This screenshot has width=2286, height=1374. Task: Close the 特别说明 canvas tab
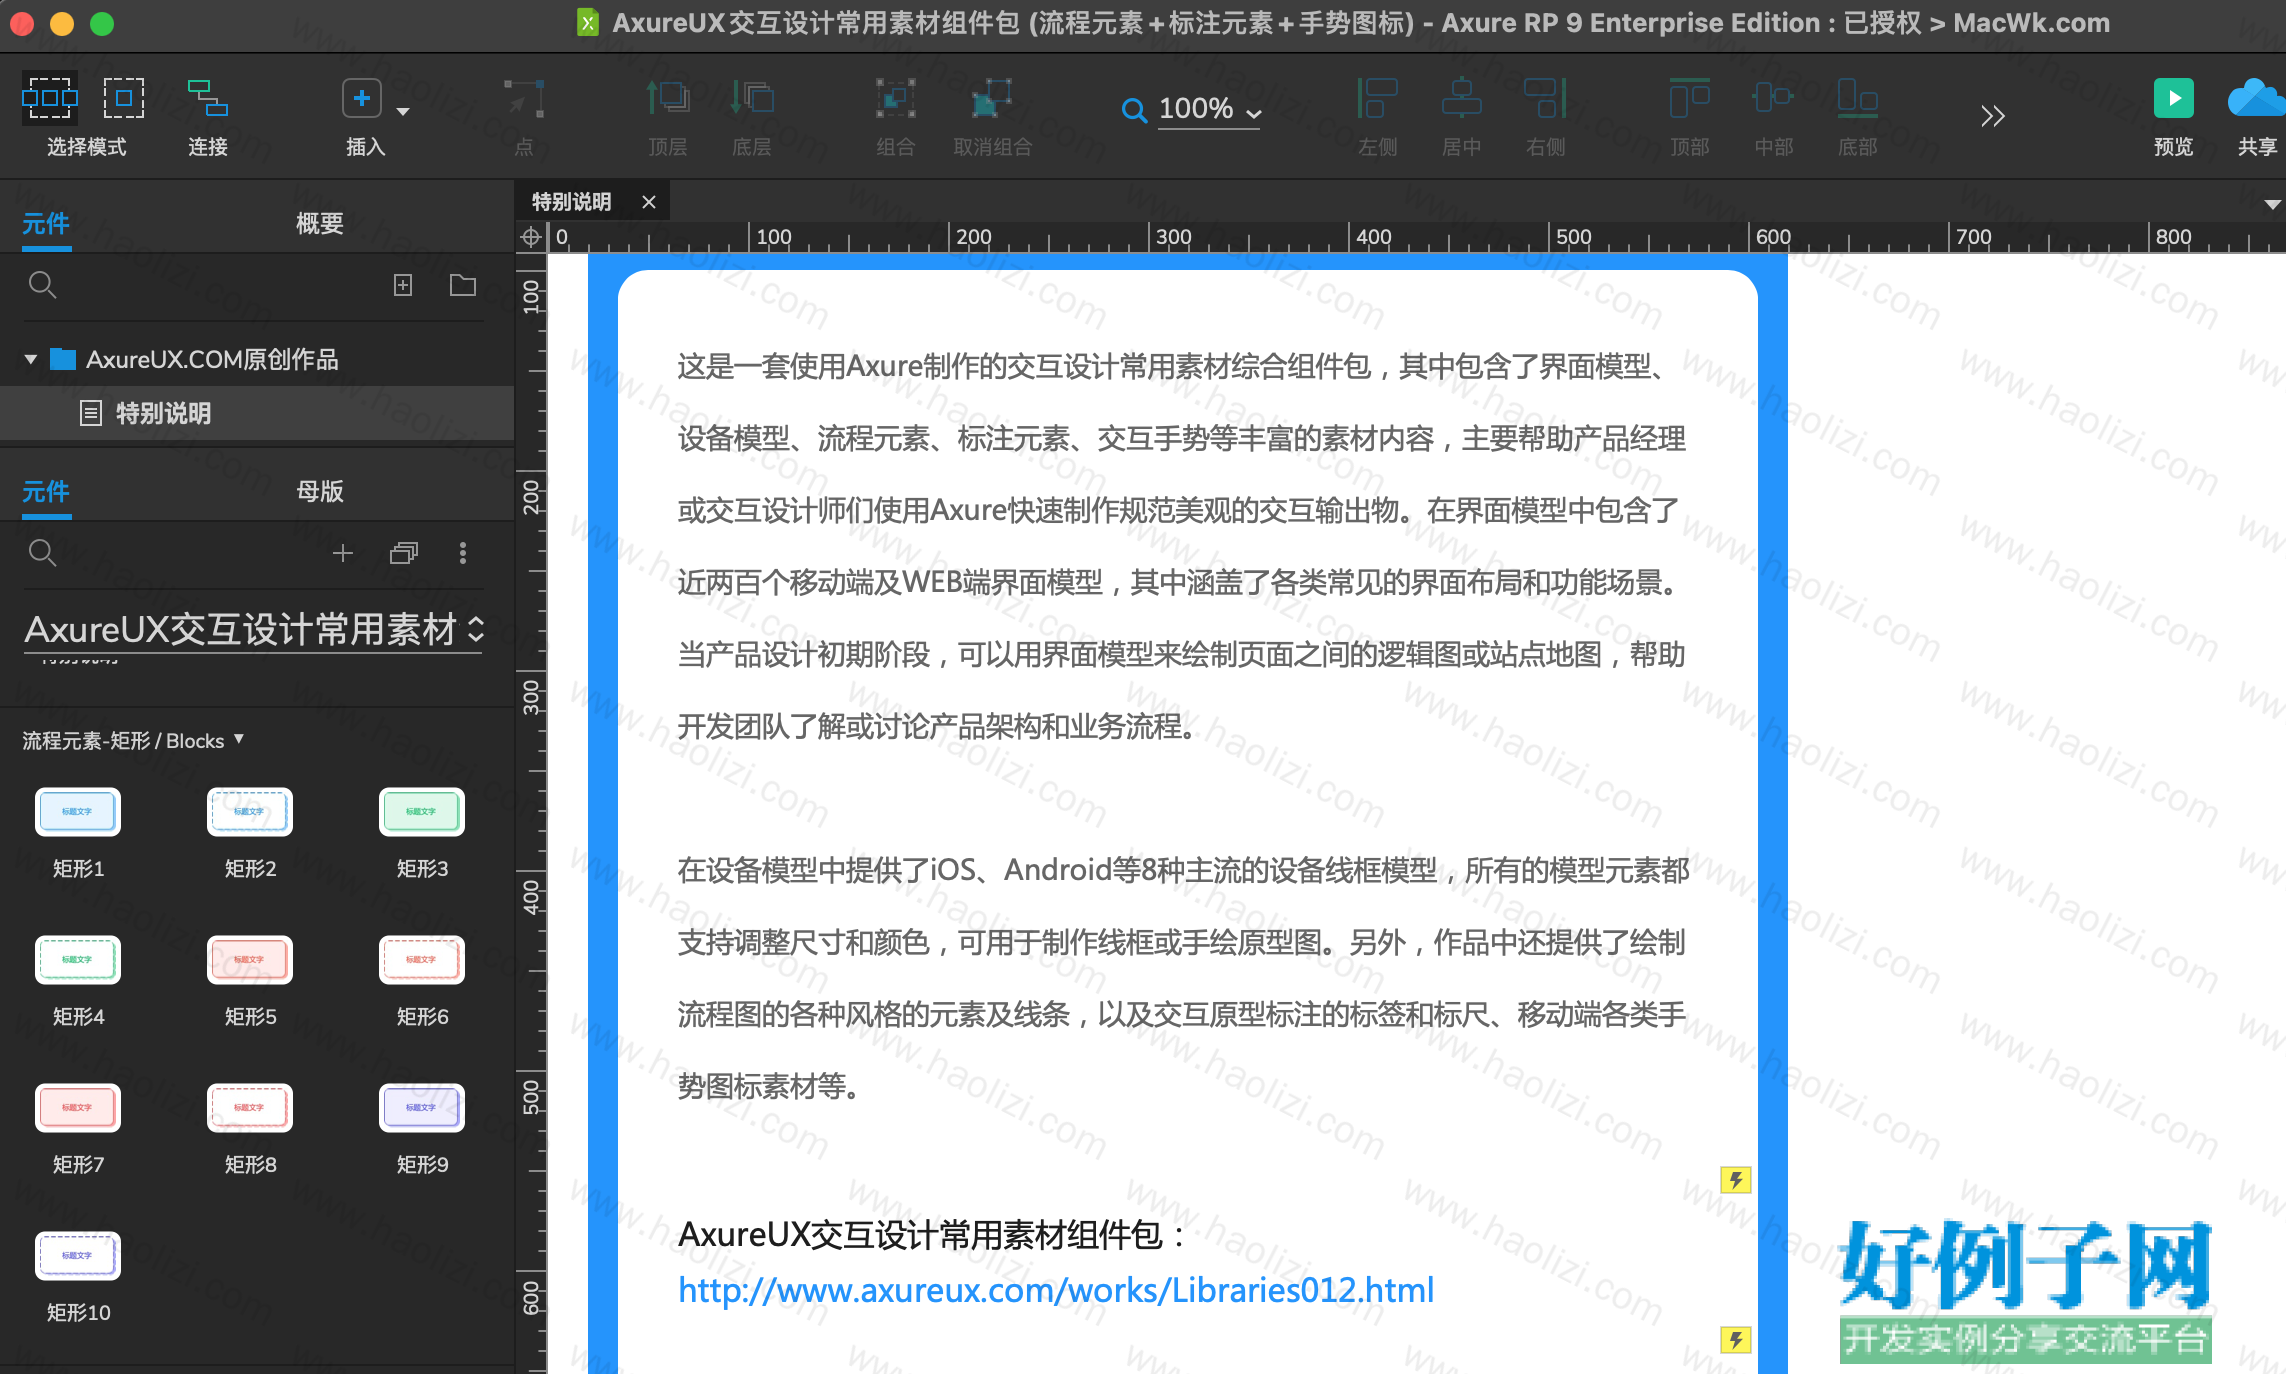pos(649,202)
